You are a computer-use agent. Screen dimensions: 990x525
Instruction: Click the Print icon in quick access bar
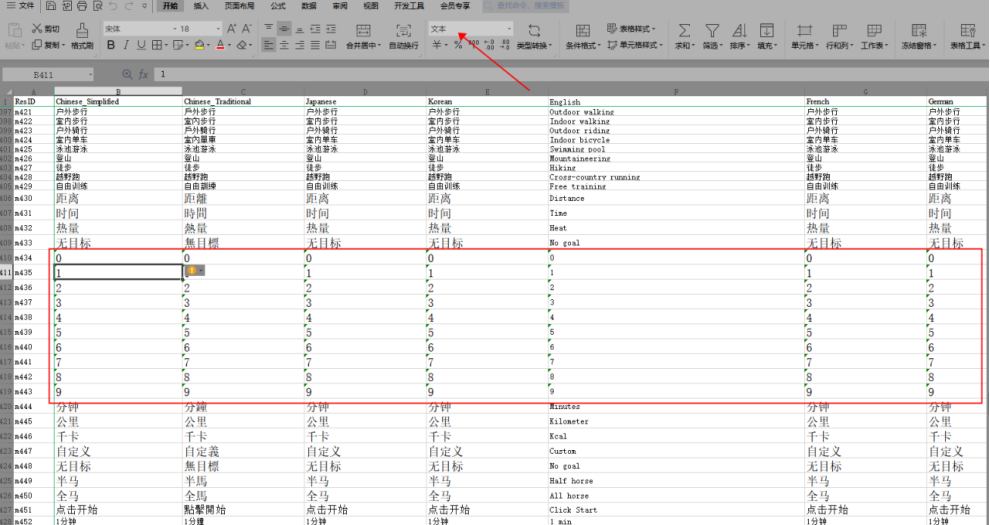click(82, 6)
